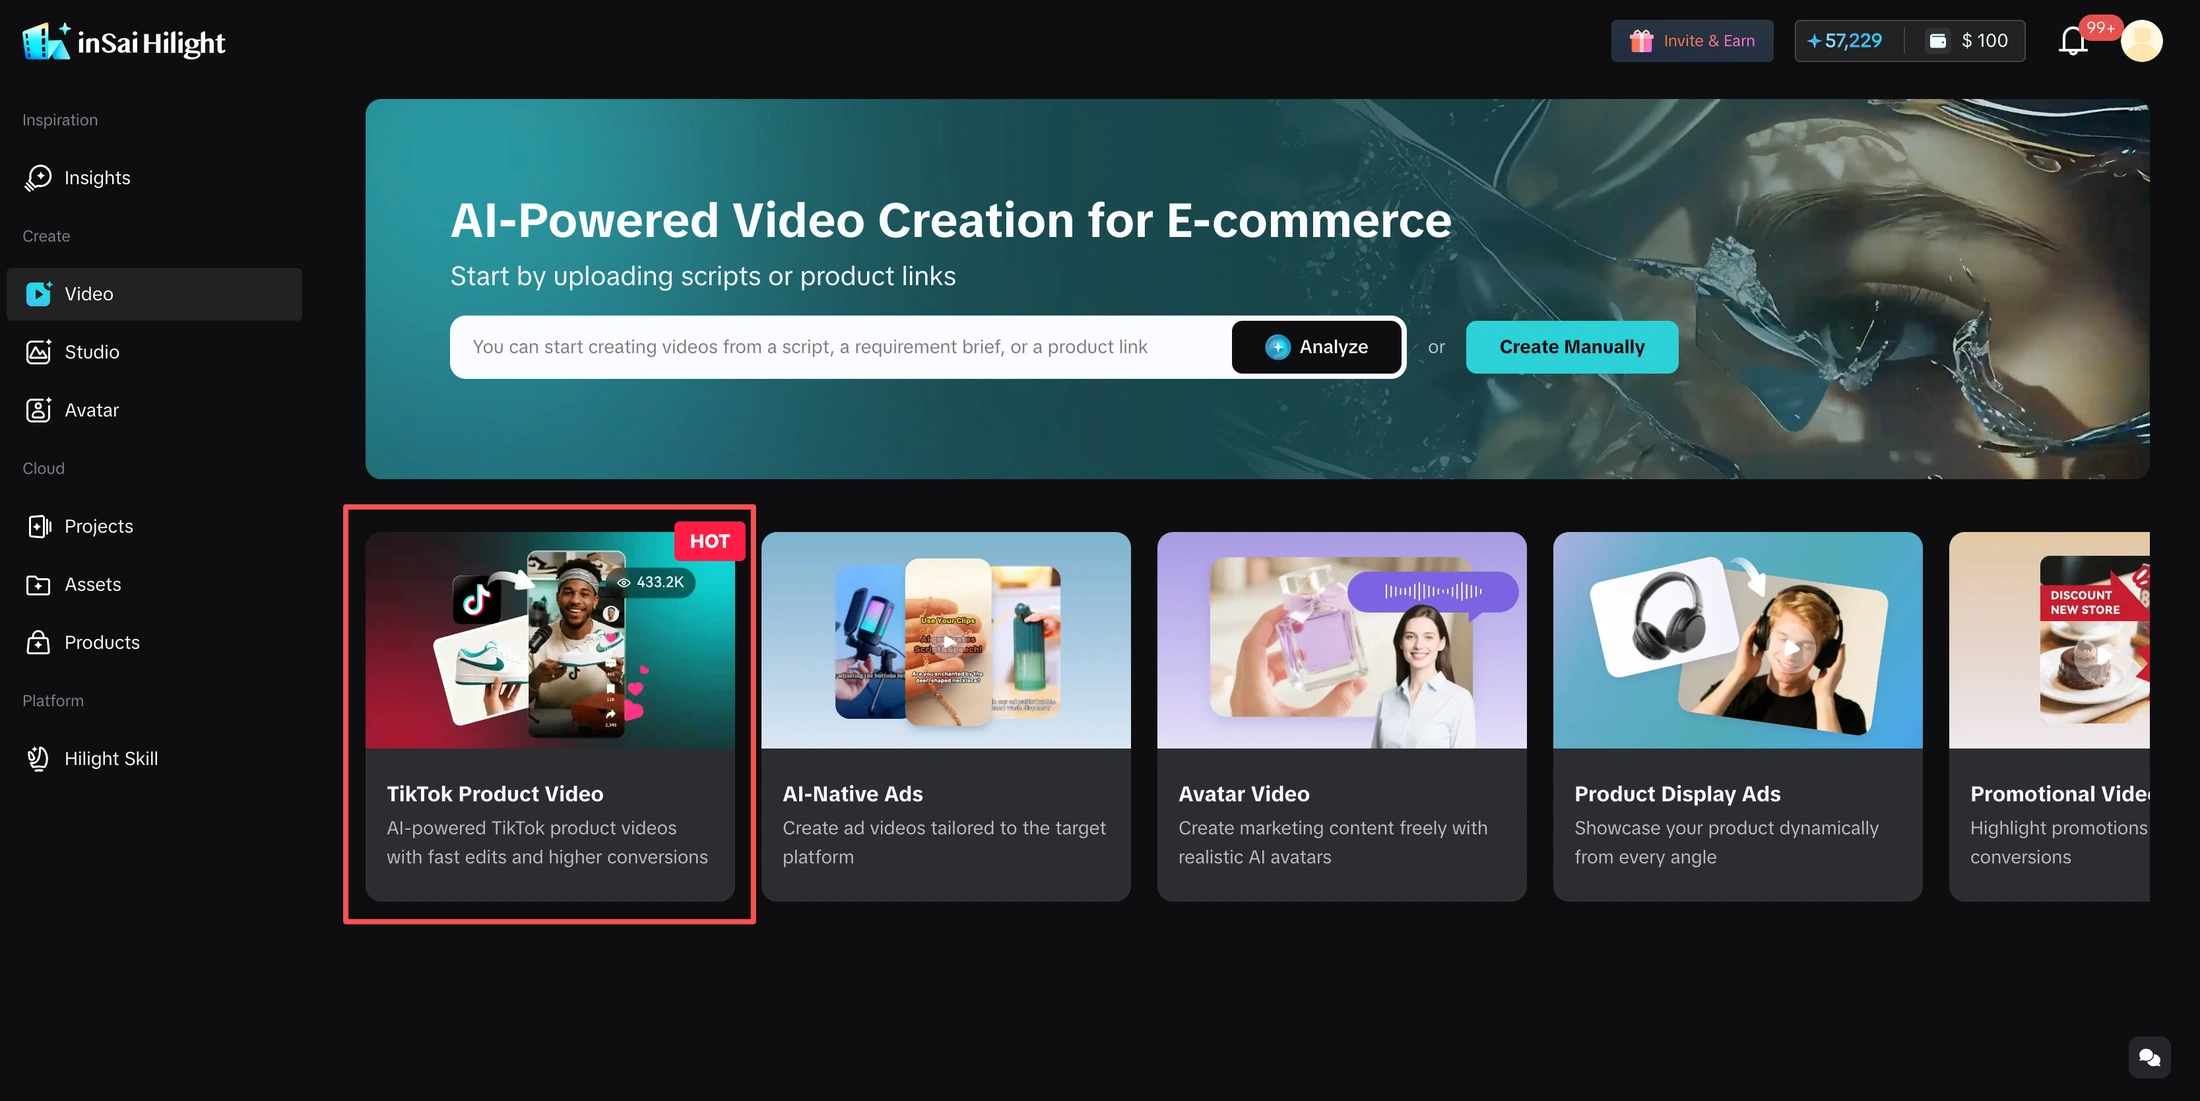The height and width of the screenshot is (1101, 2200).
Task: Click the Video play icon
Action: pyautogui.click(x=38, y=294)
